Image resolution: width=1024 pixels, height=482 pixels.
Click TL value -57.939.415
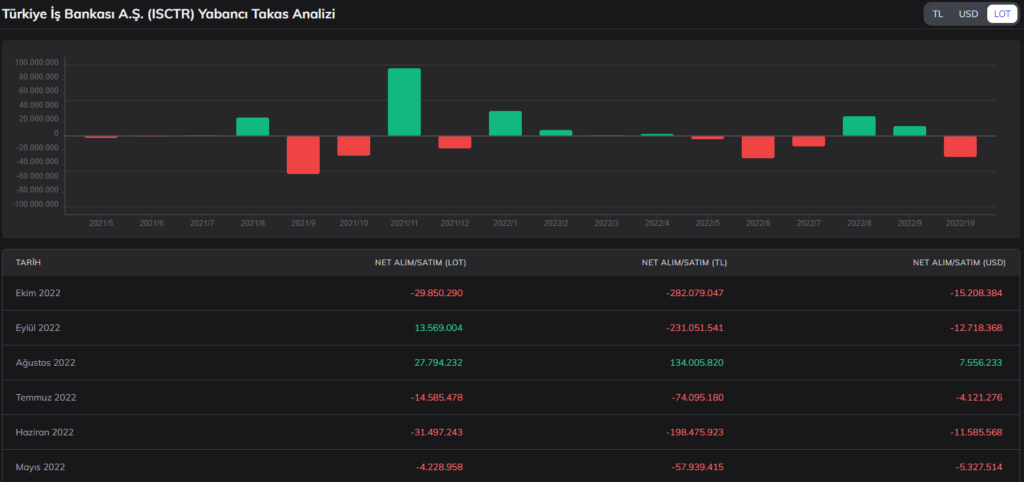tap(697, 467)
